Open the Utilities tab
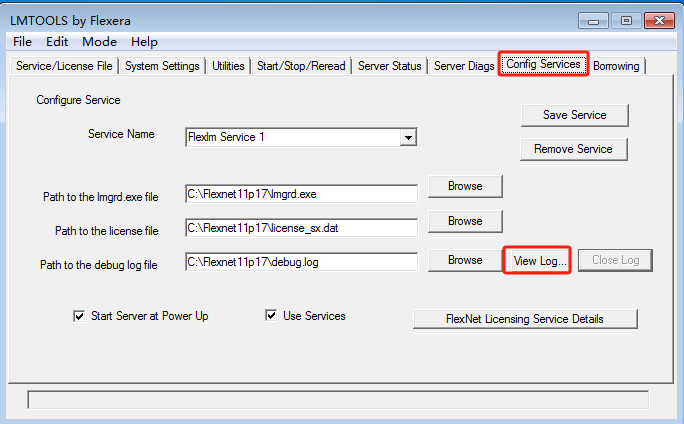 point(228,66)
